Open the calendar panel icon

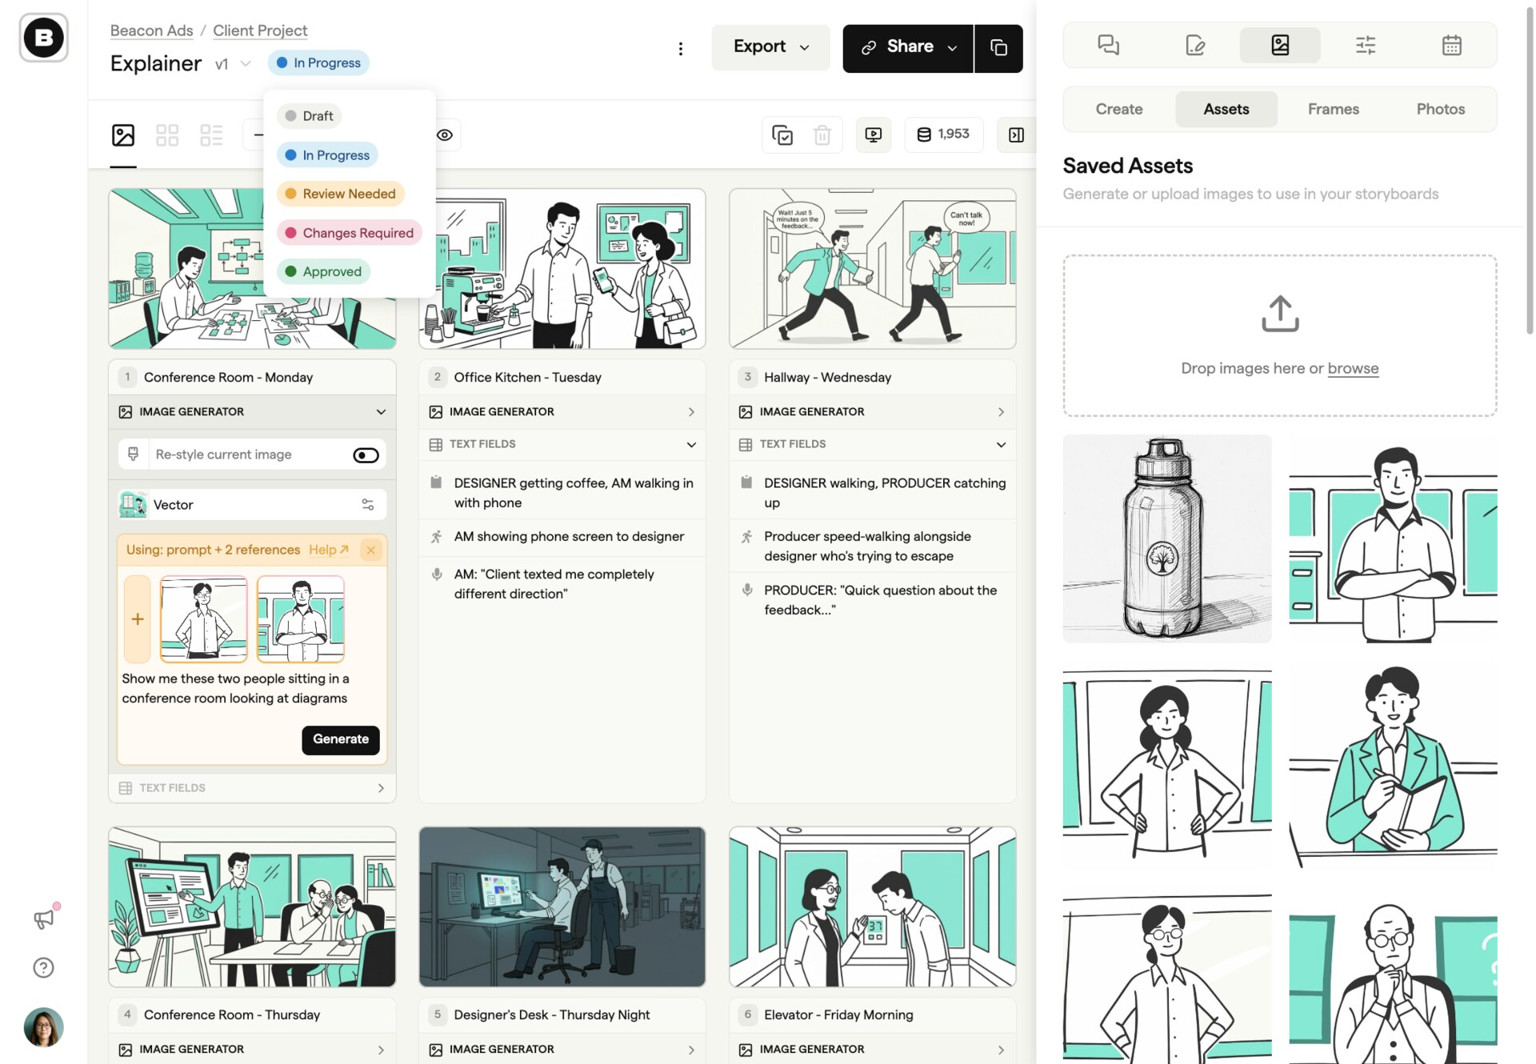[x=1451, y=45]
